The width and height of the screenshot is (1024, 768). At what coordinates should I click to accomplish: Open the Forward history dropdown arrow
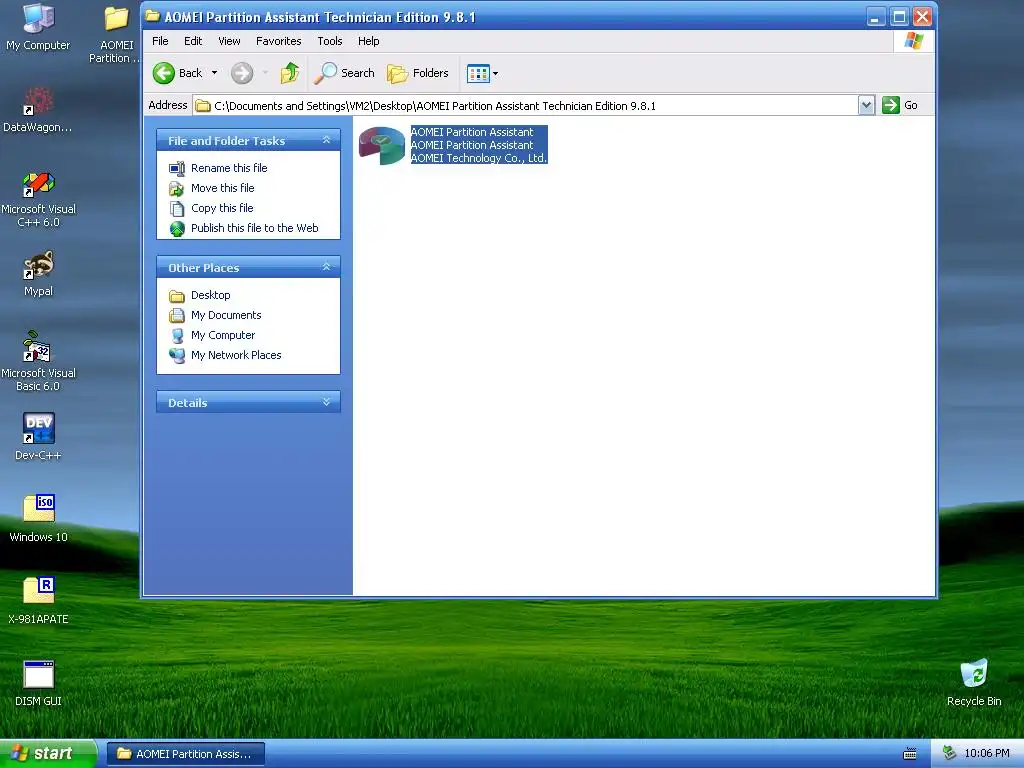pyautogui.click(x=264, y=73)
